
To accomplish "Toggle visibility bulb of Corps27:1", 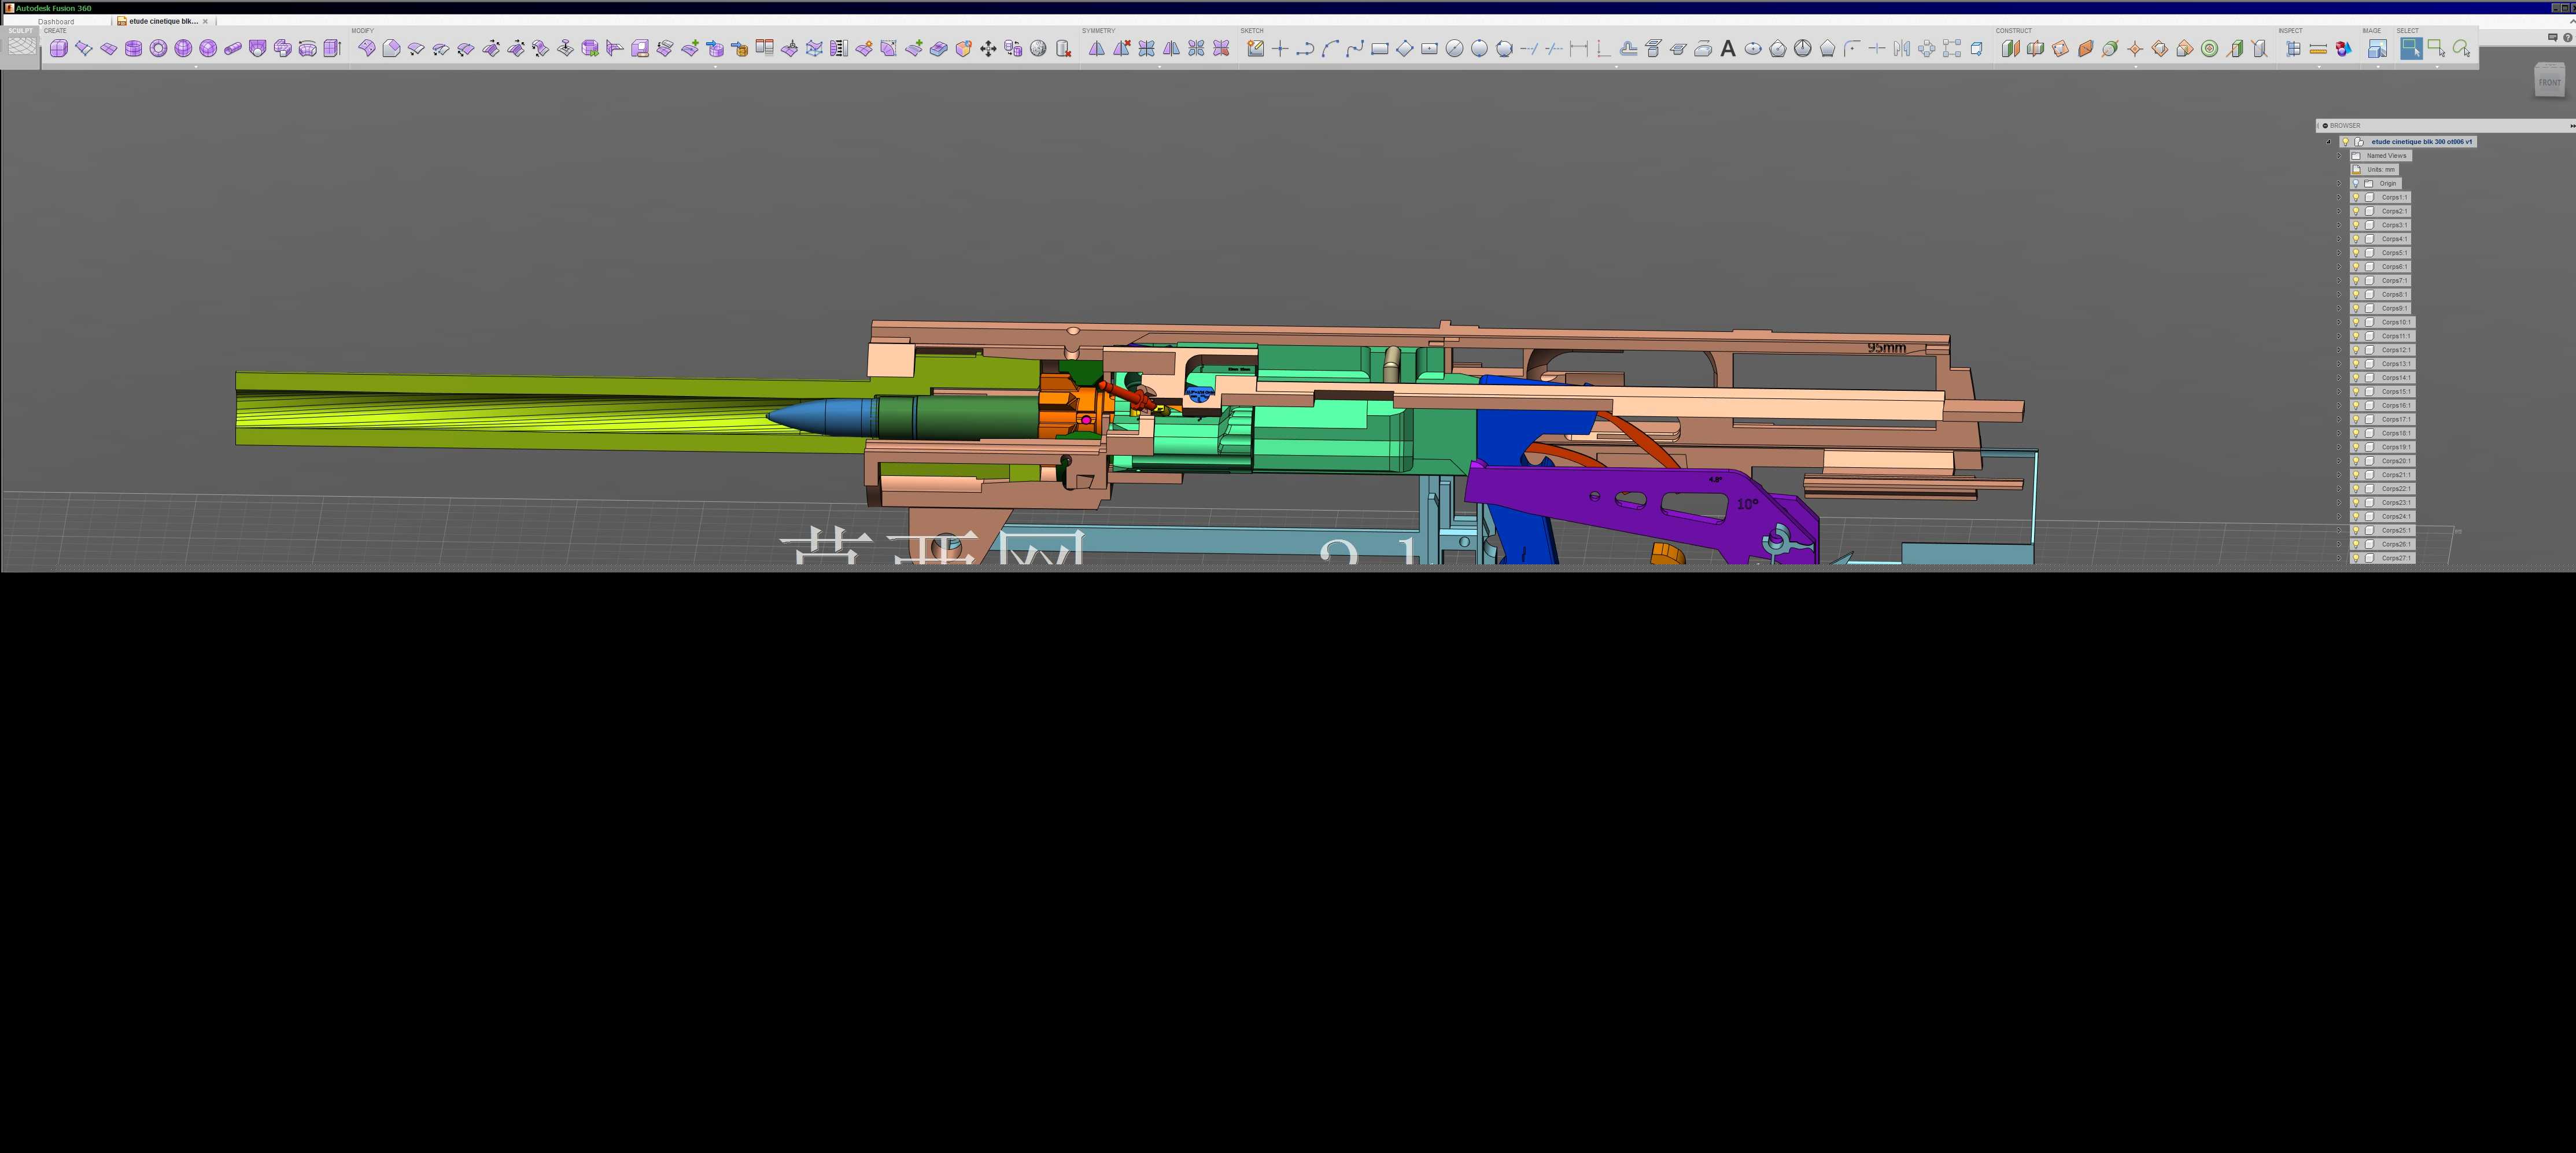I will 2356,558.
